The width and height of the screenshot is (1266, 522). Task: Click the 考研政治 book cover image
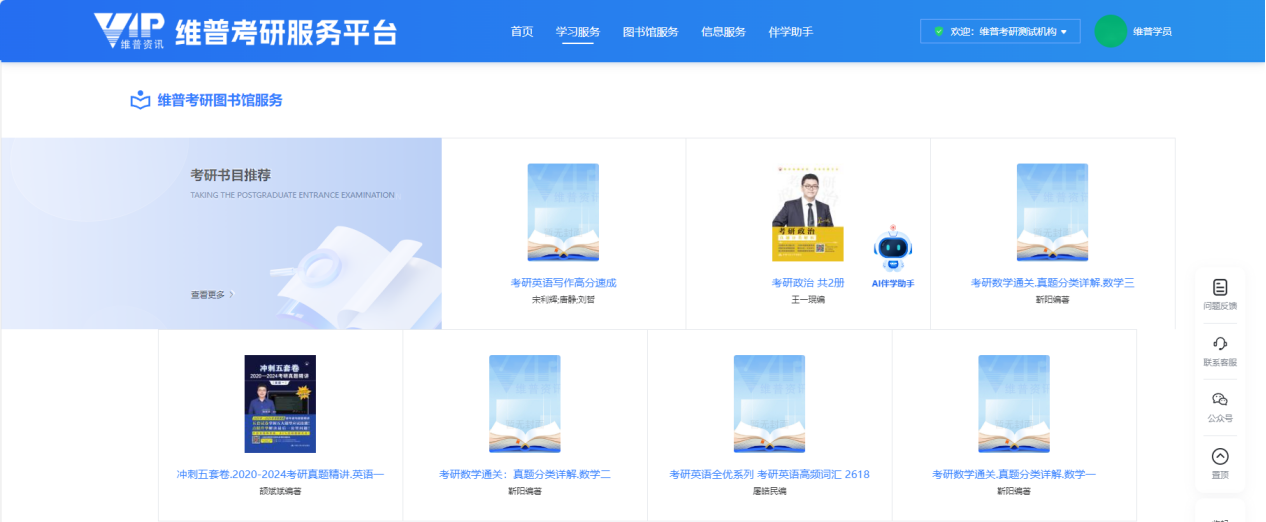pyautogui.click(x=807, y=213)
